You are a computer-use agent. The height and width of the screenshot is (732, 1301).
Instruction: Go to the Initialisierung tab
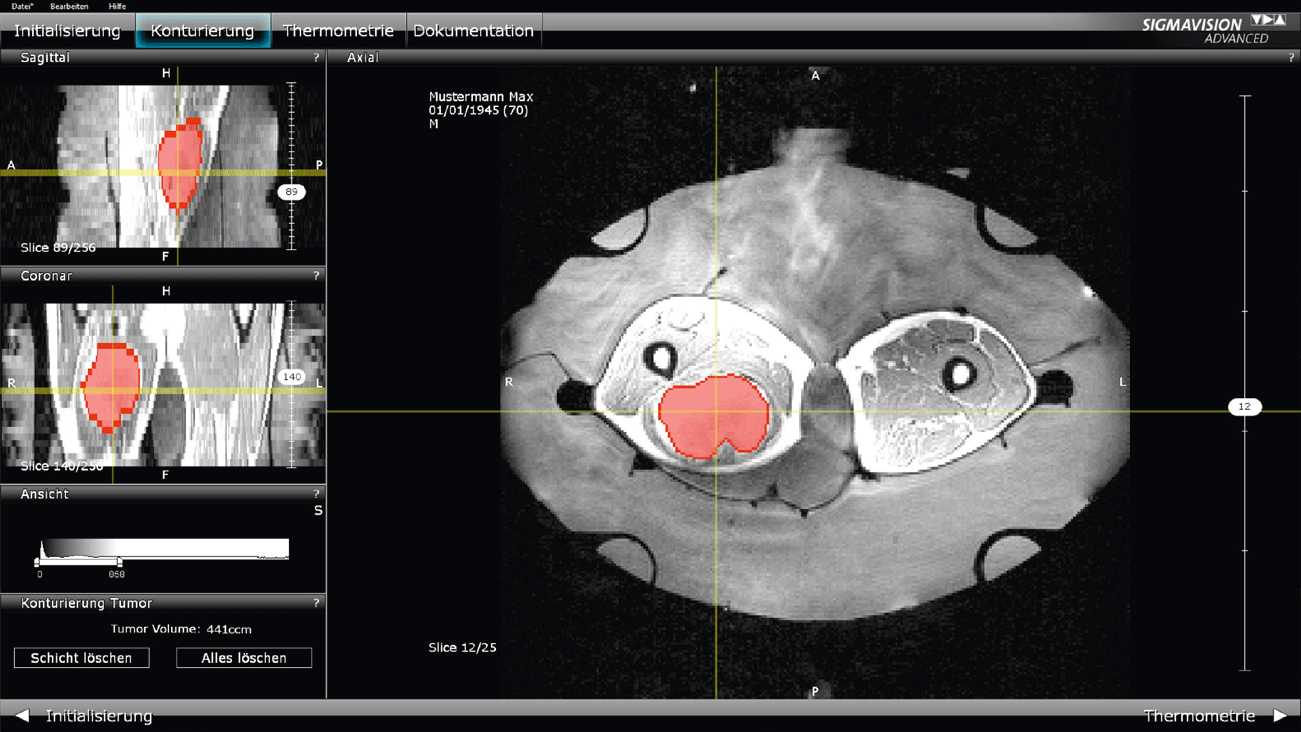[x=67, y=31]
